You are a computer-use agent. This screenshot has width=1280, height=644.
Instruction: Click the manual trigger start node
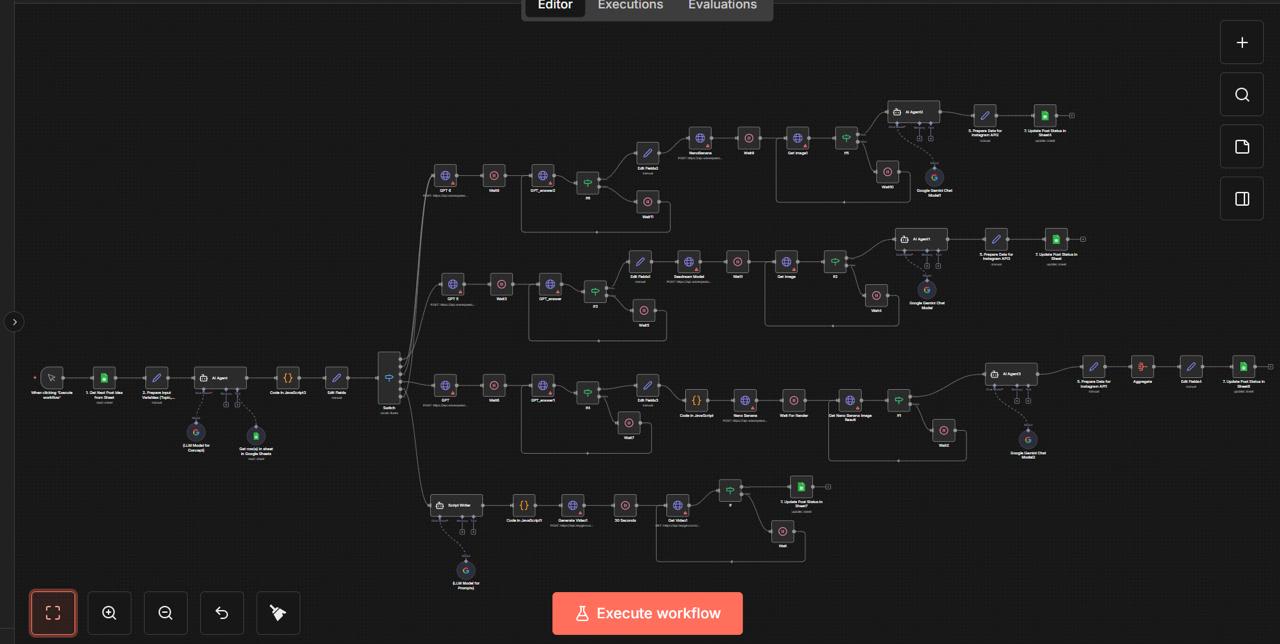click(52, 377)
